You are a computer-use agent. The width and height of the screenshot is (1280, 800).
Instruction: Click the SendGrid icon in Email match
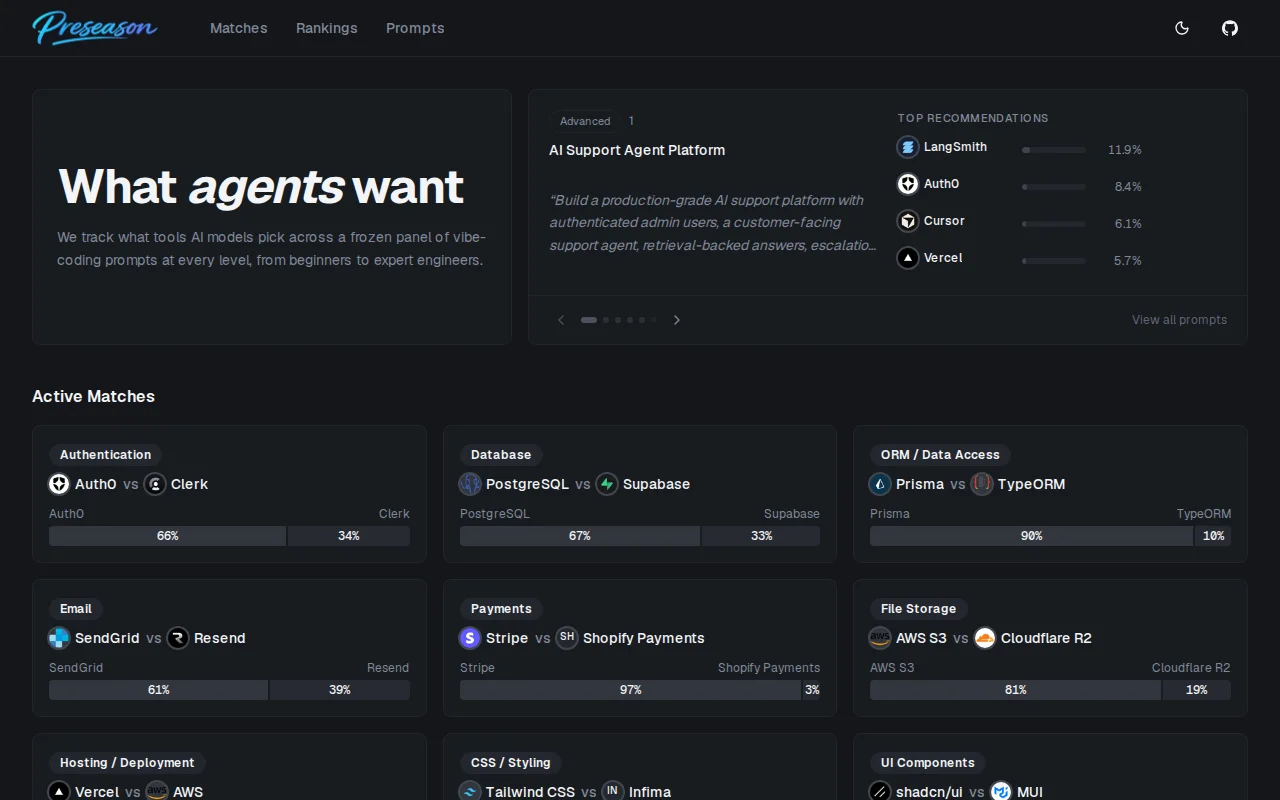click(59, 638)
